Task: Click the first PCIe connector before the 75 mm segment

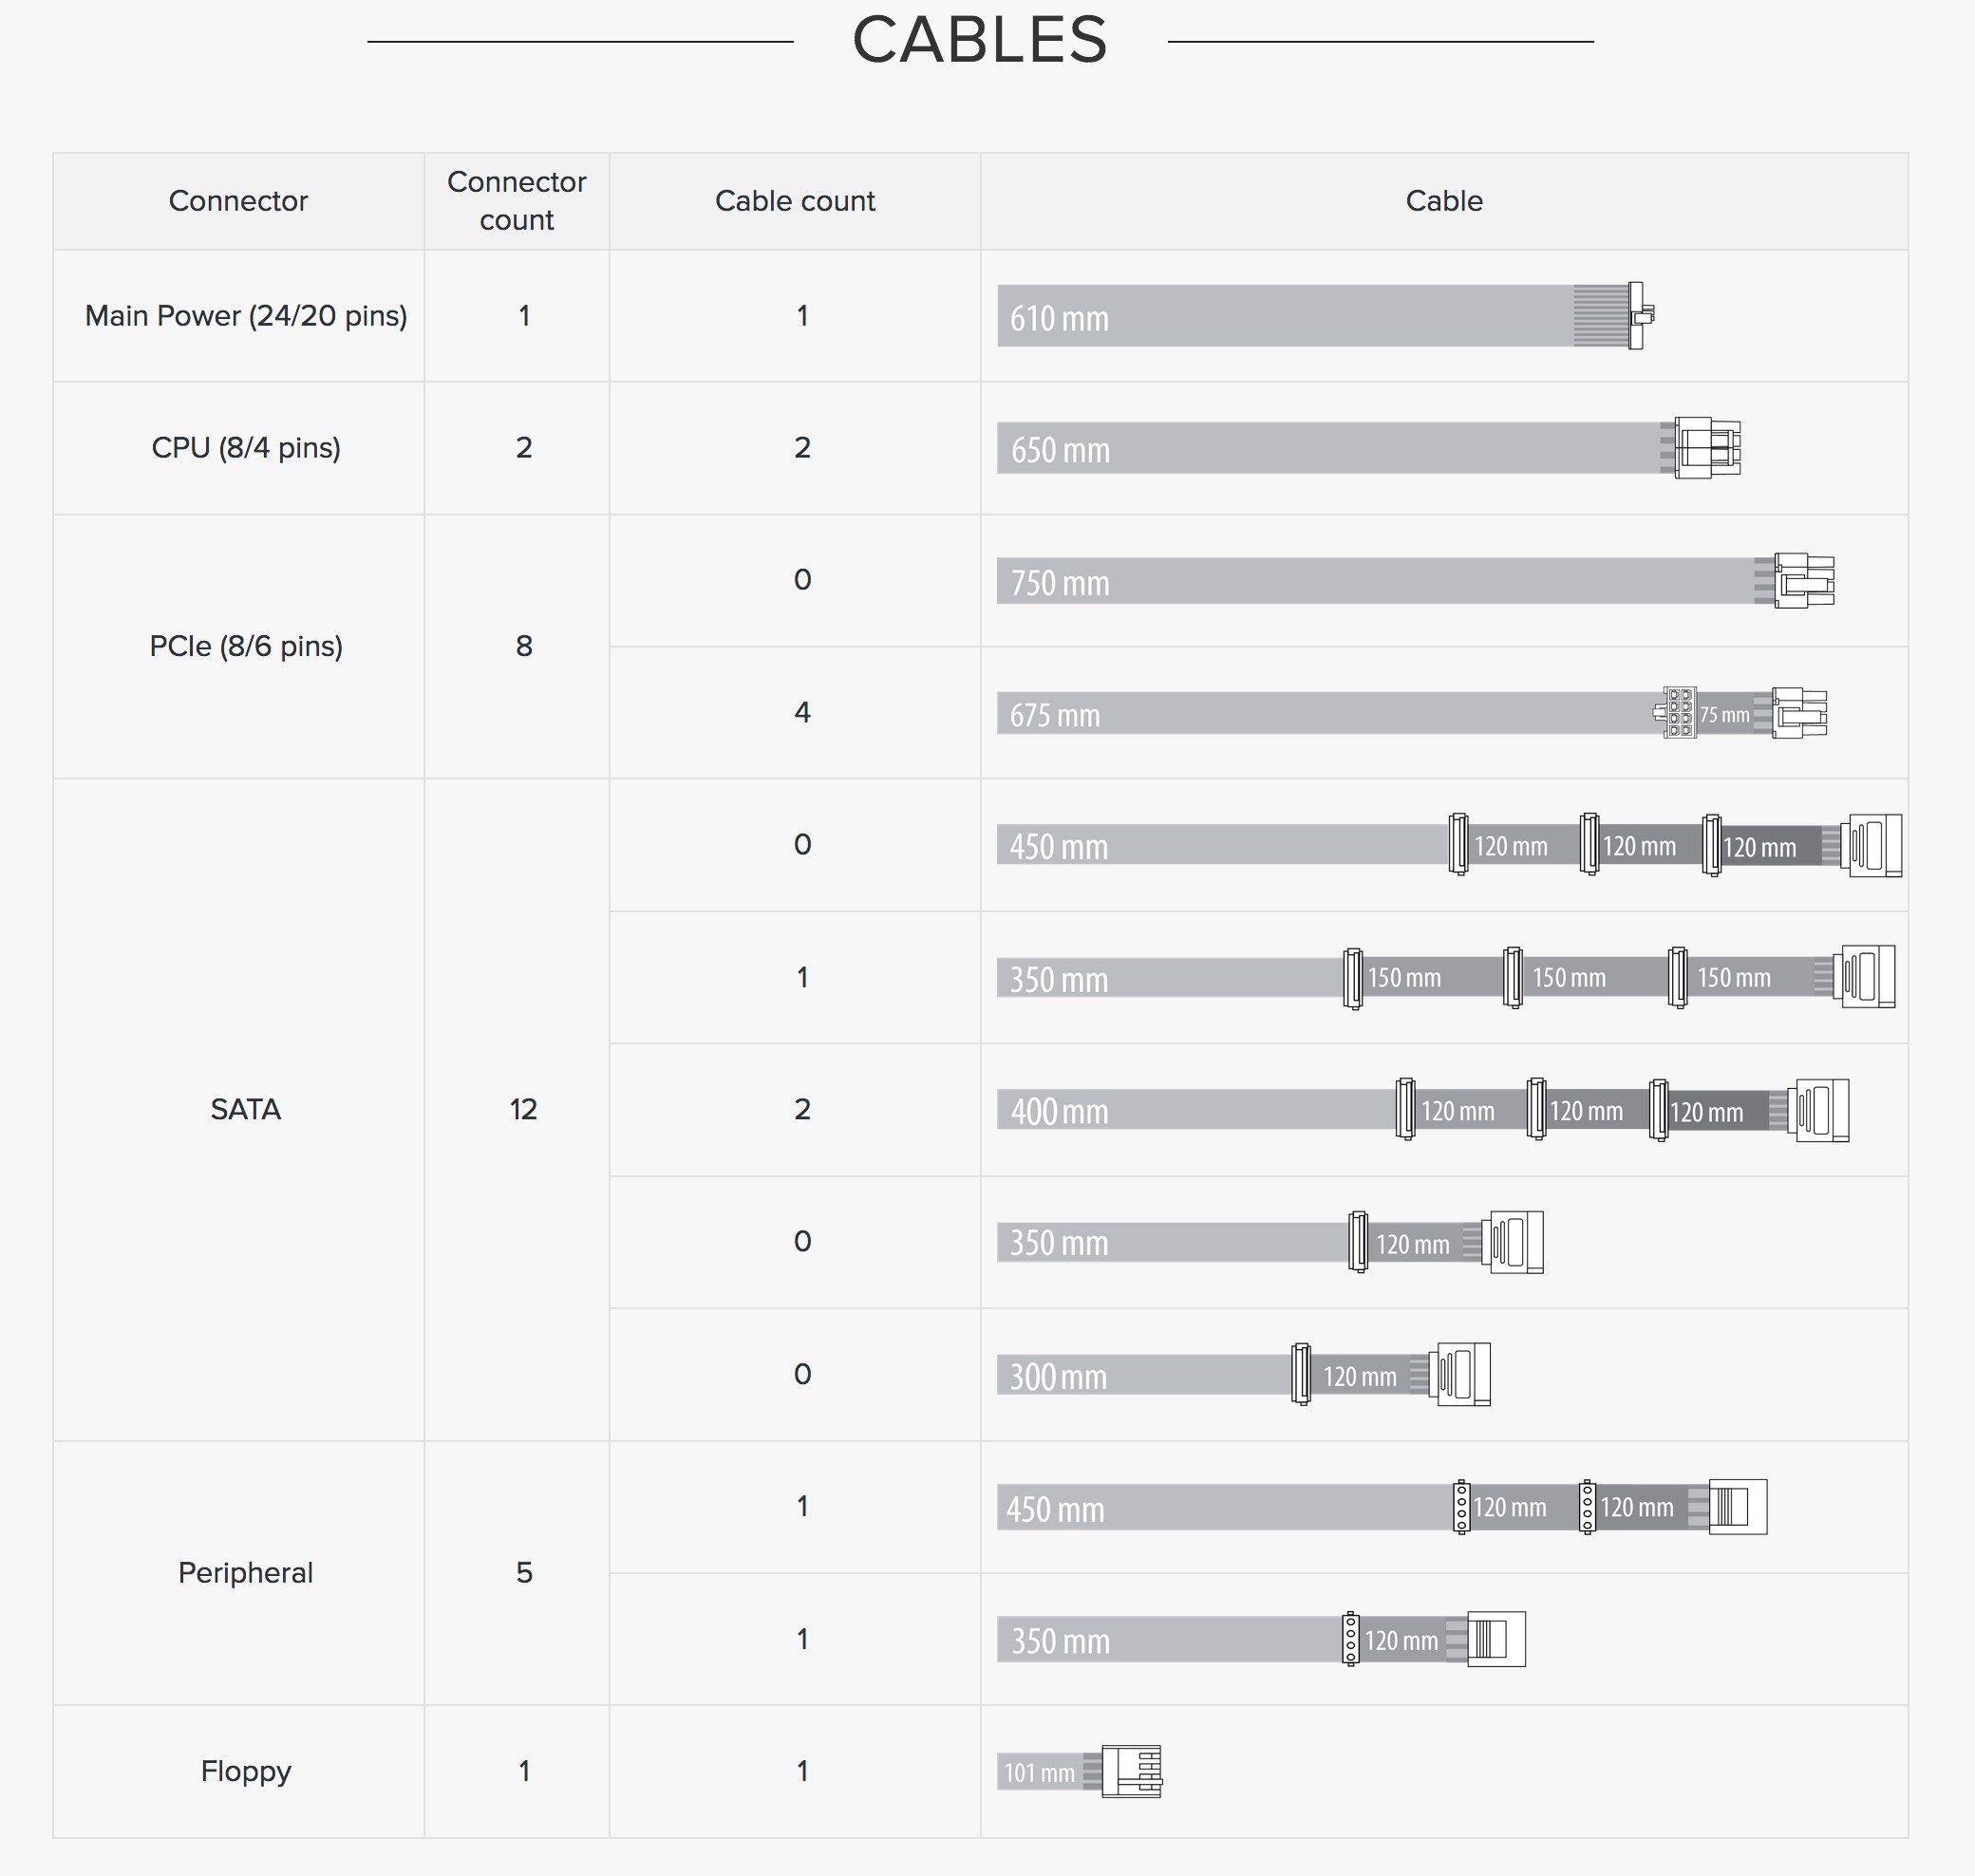Action: click(x=1678, y=713)
